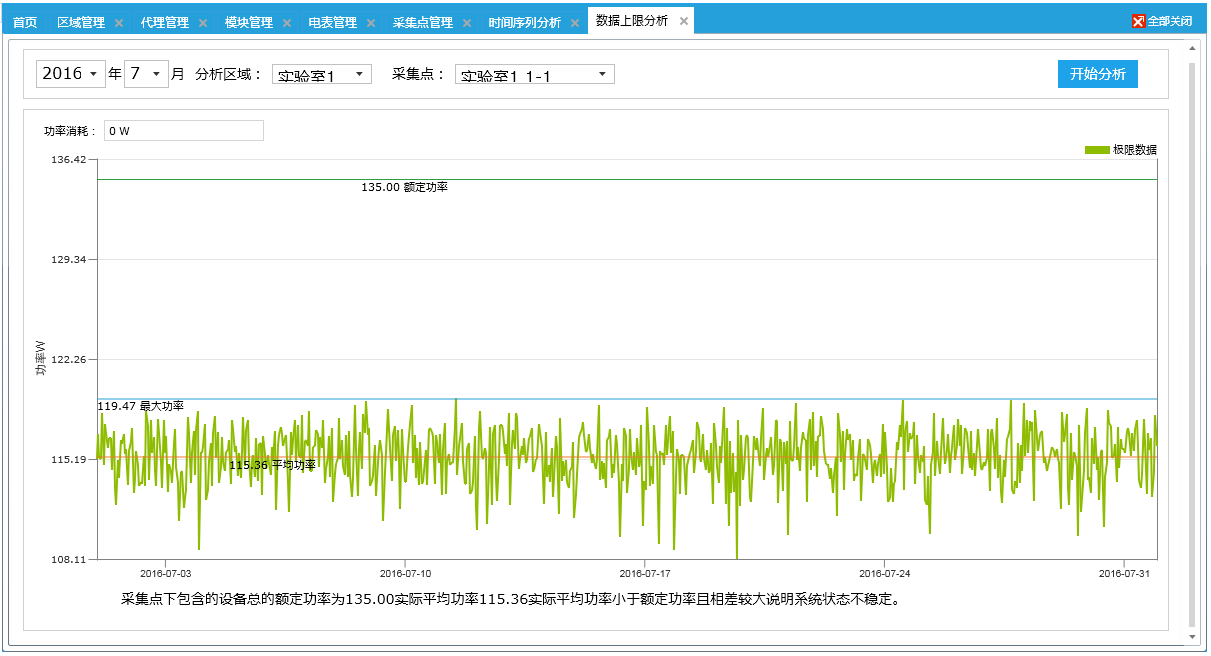The width and height of the screenshot is (1211, 656).
Task: Close the 采集点管理 tab
Action: 467,23
